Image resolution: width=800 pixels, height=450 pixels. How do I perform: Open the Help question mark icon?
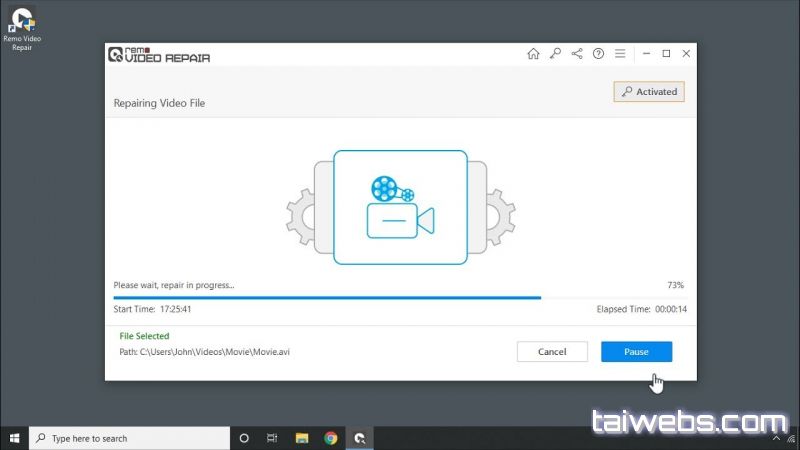tap(598, 54)
